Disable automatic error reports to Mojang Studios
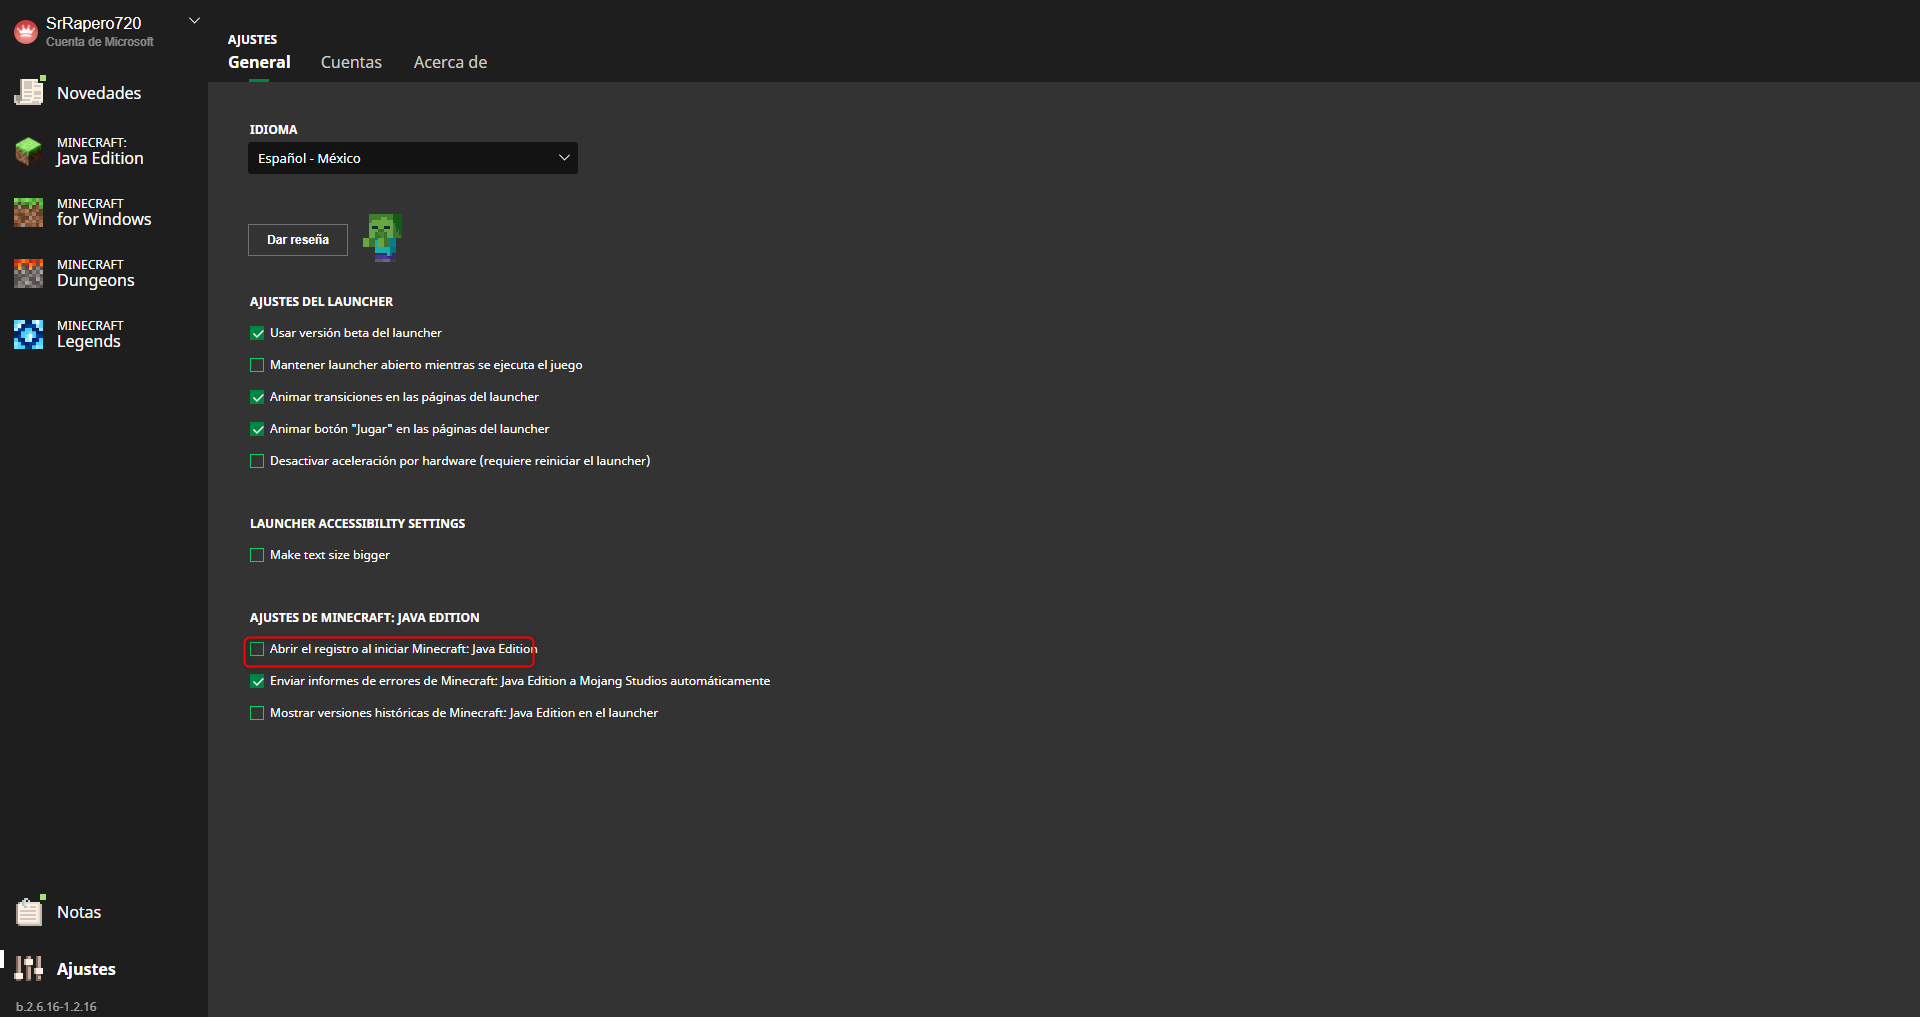Screen dimensions: 1920x1017 (257, 681)
